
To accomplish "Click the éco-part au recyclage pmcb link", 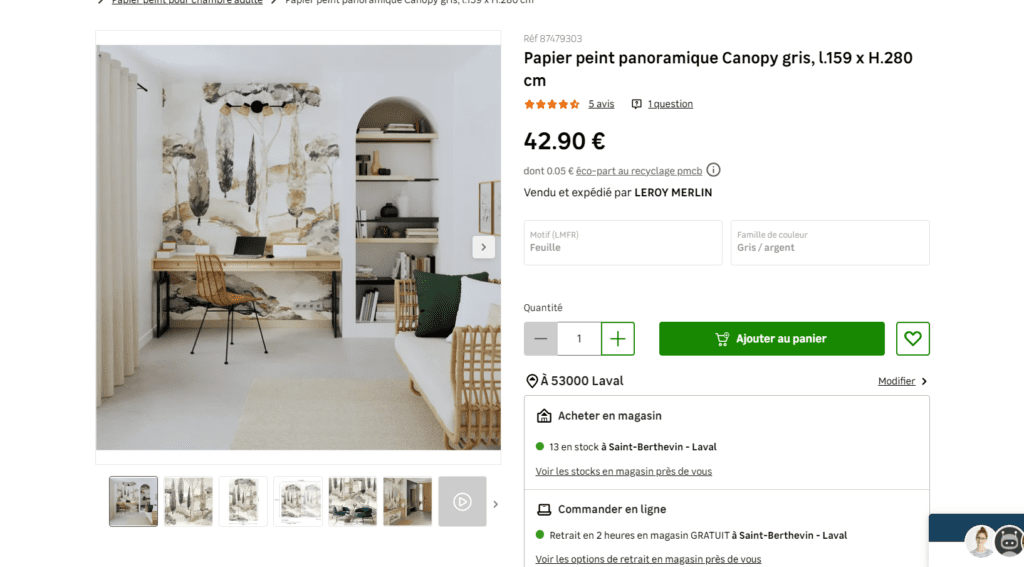I will (639, 171).
